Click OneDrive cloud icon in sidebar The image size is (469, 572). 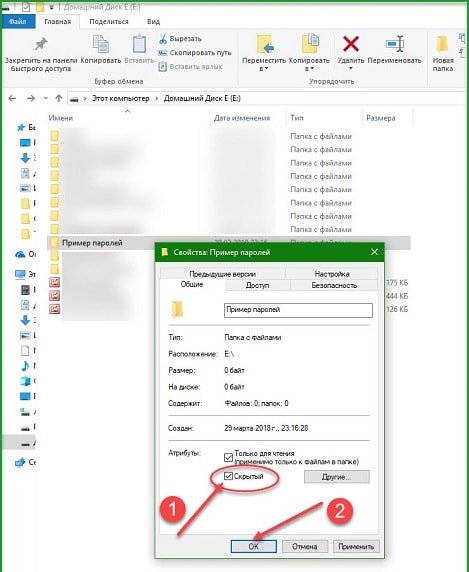(x=20, y=254)
